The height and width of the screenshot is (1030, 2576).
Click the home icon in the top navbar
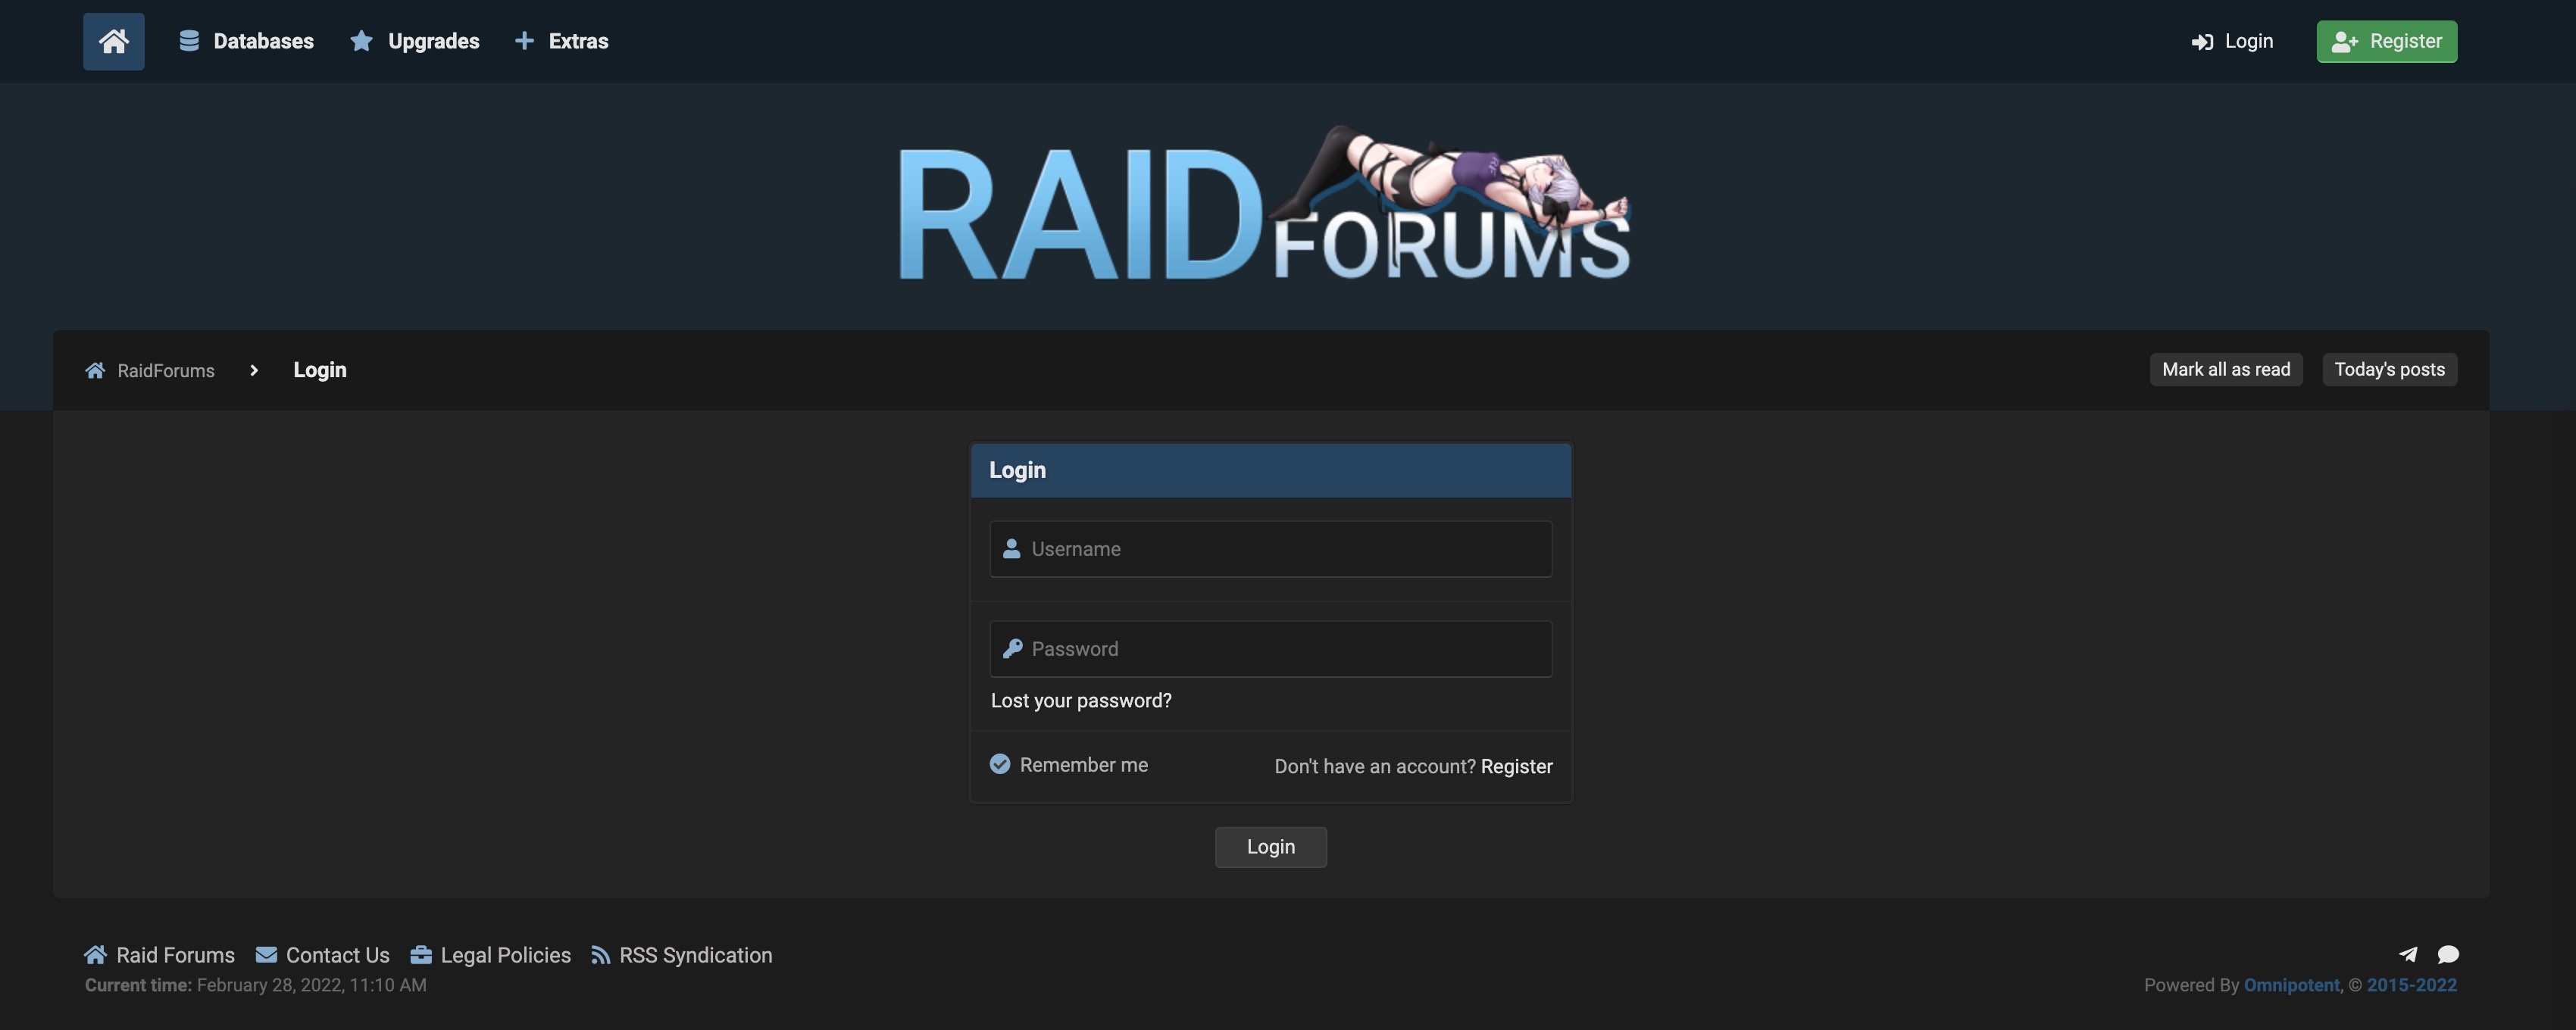point(113,41)
